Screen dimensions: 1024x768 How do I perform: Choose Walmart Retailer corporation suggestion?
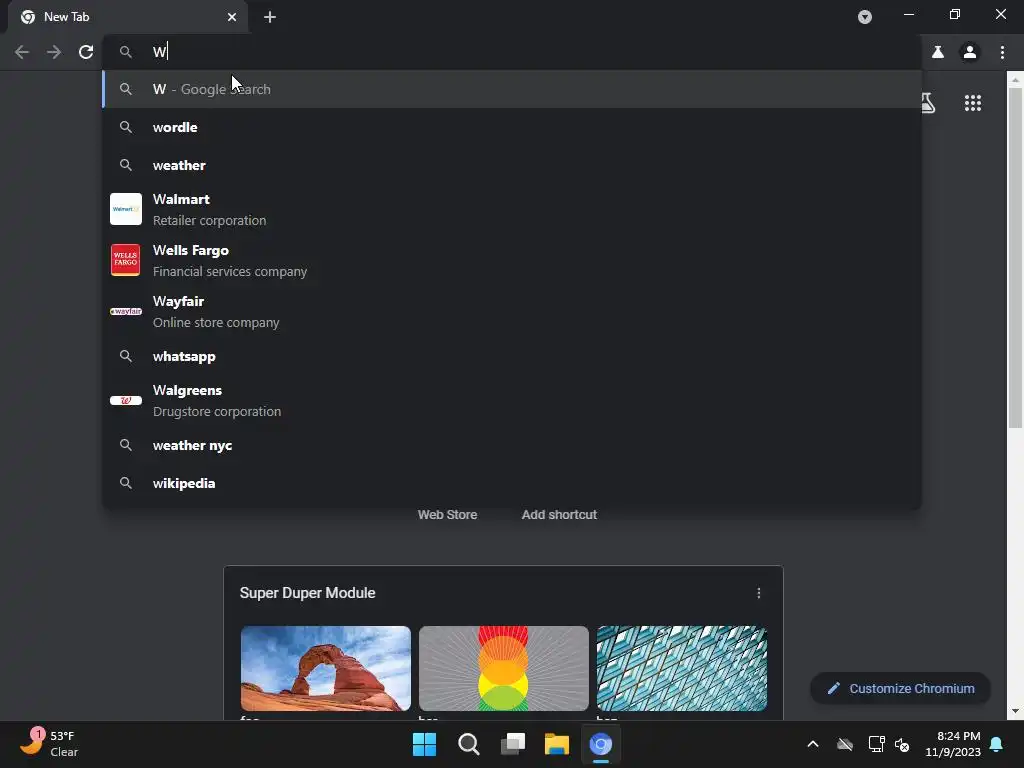pos(512,209)
